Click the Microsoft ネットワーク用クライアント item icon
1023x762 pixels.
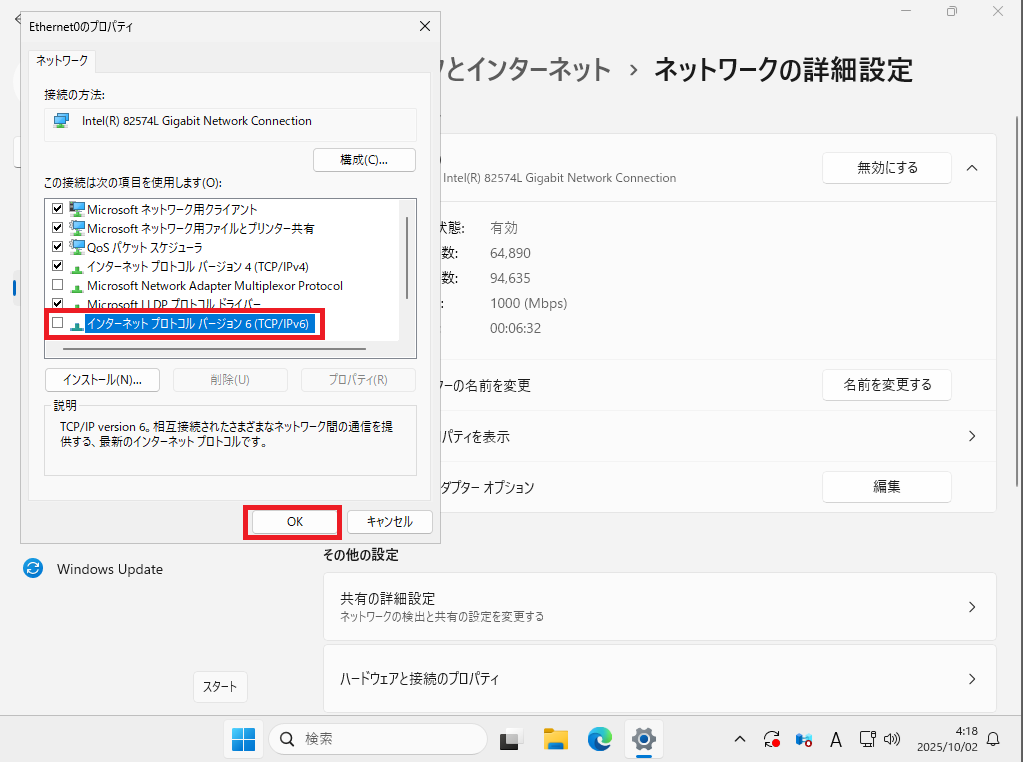(77, 209)
